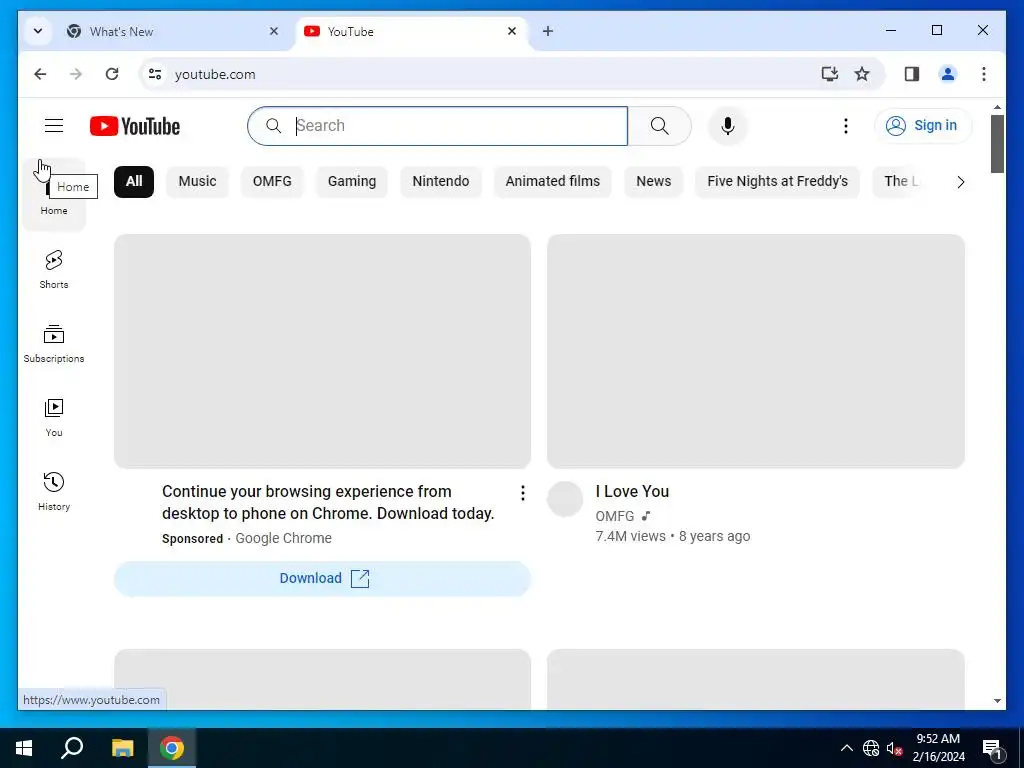Toggle Chrome side panel icon
This screenshot has width=1024, height=768.
912,74
